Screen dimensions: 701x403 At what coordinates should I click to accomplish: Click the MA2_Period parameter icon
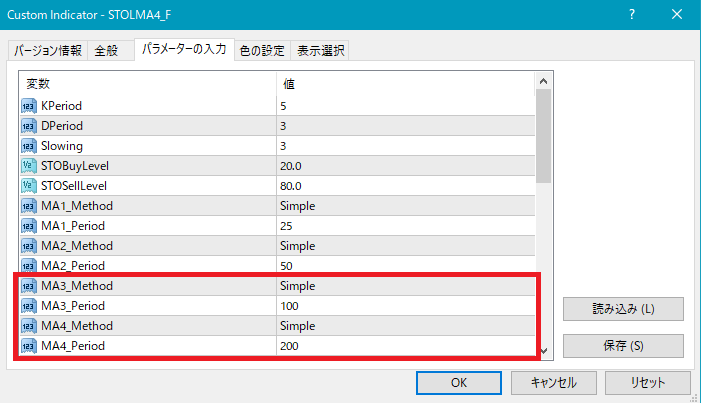(28, 266)
